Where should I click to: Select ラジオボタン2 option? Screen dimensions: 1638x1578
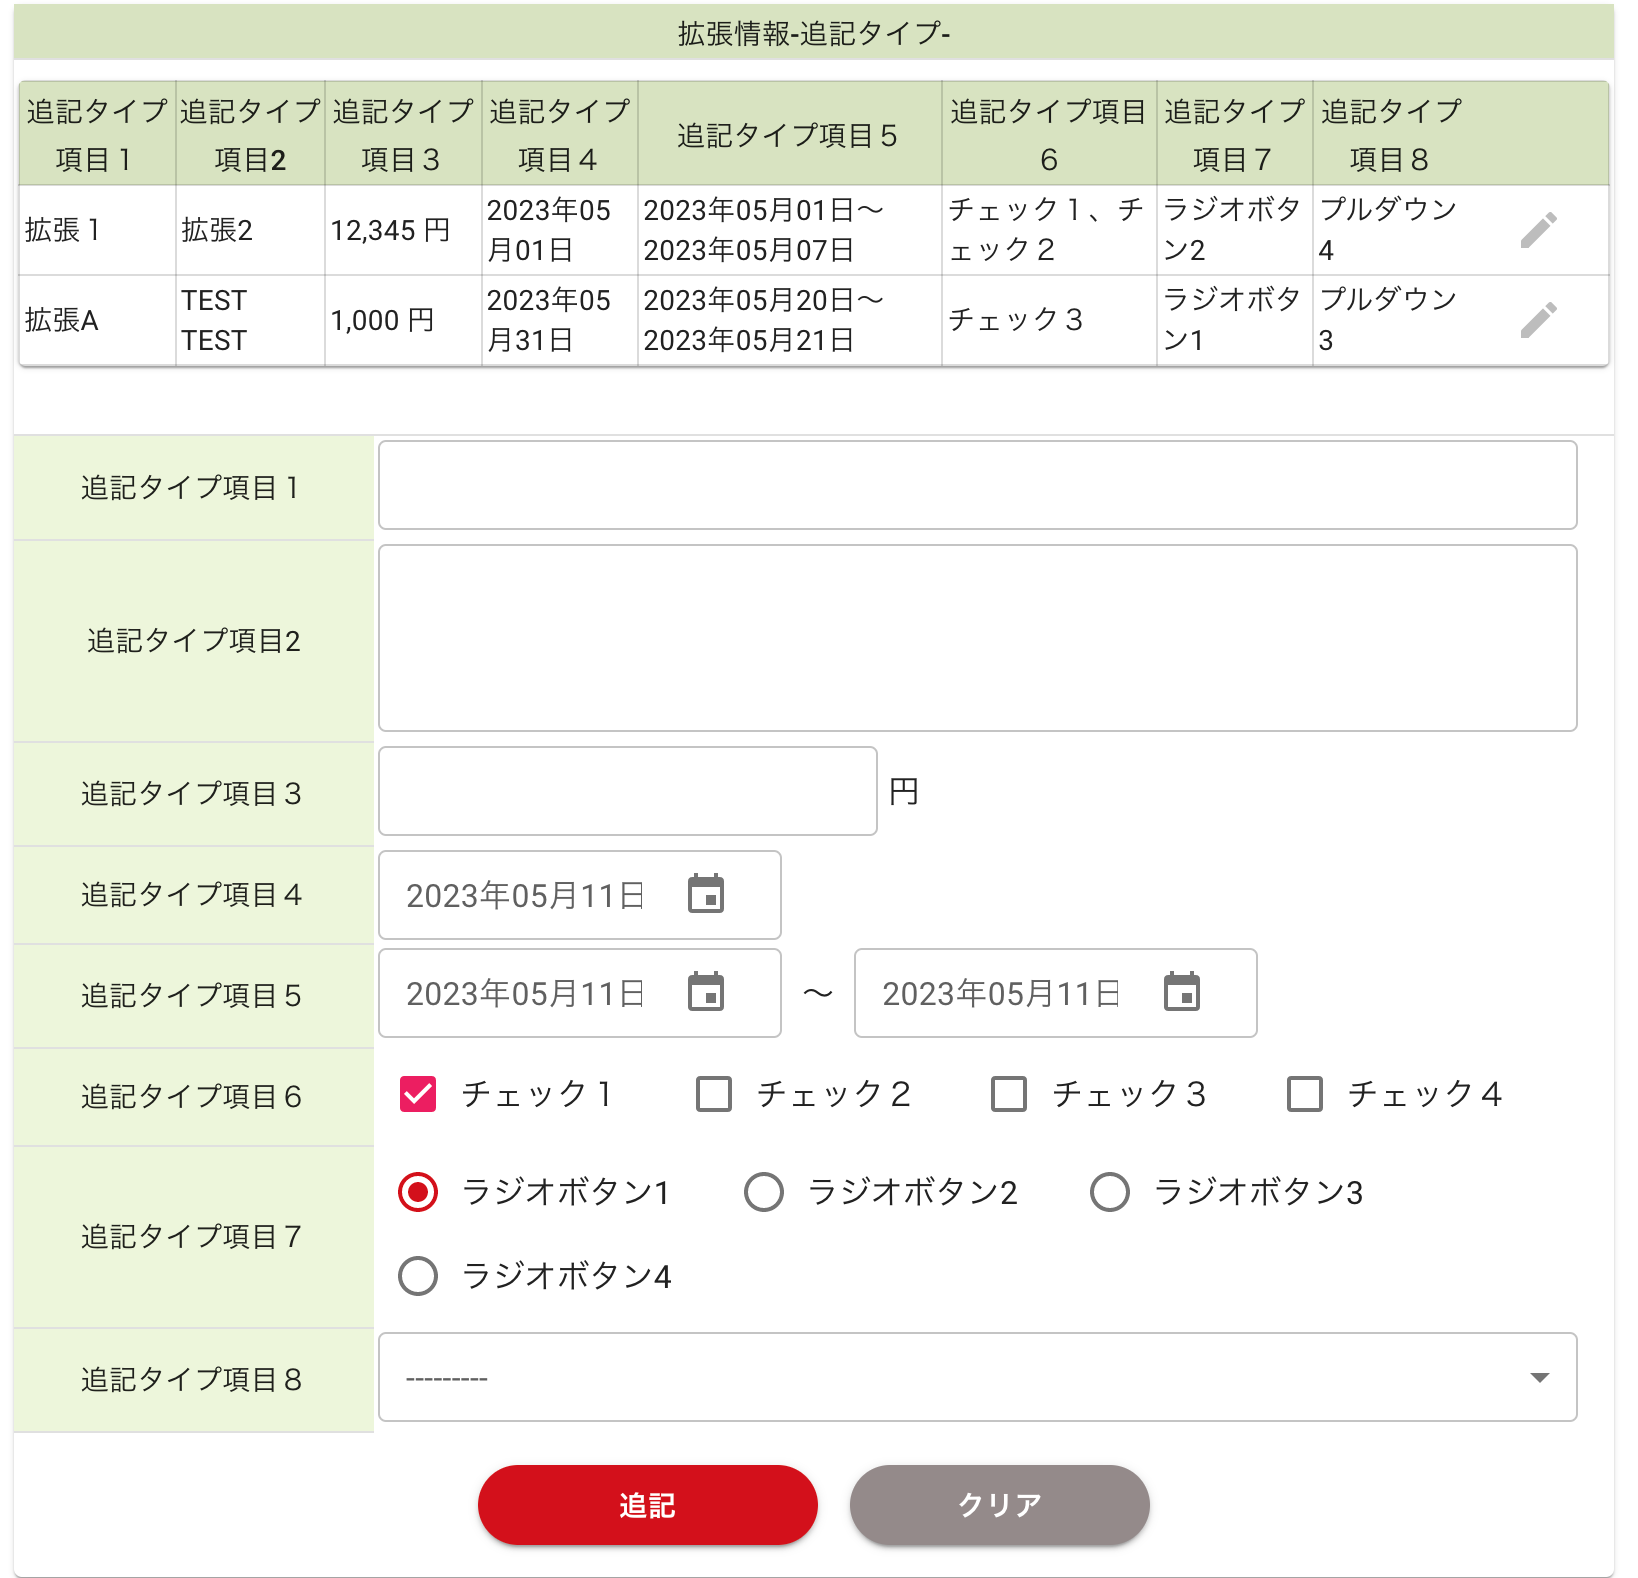pos(764,1192)
